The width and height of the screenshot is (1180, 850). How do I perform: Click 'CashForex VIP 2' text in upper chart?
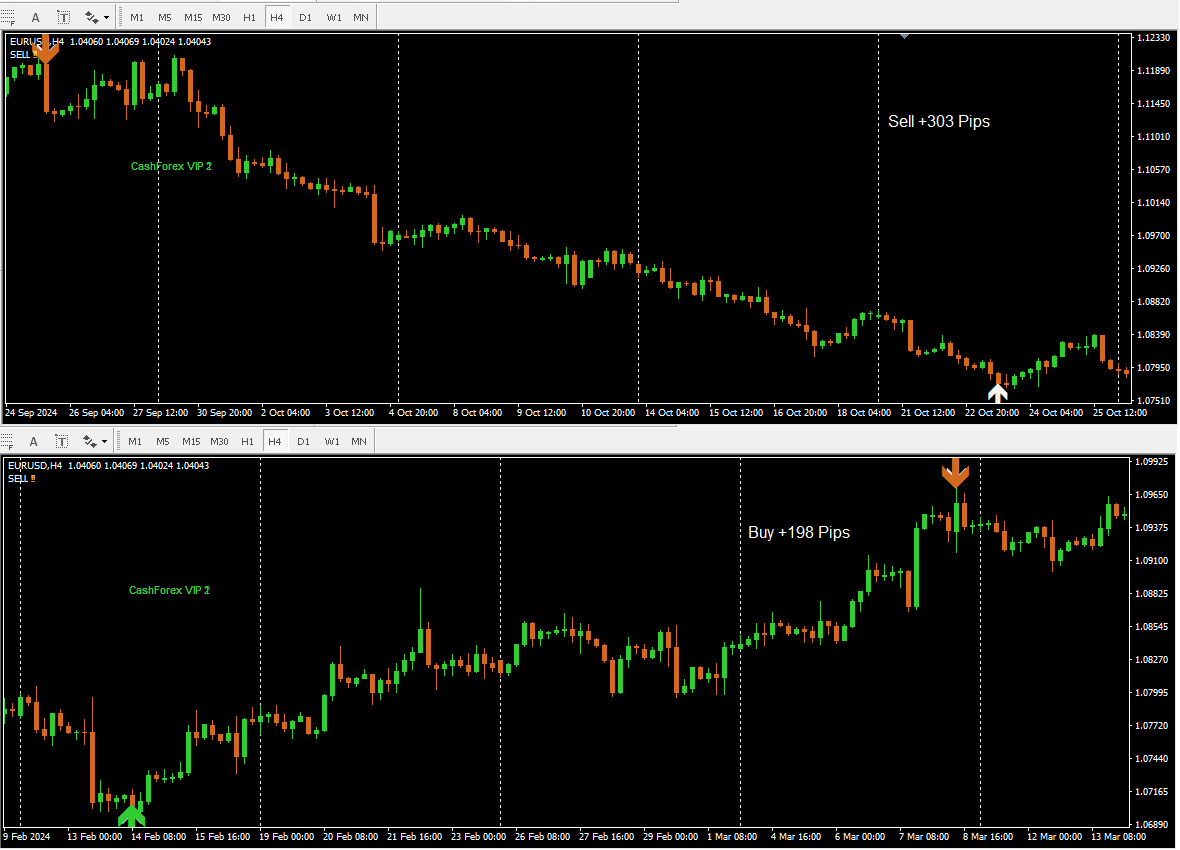click(x=172, y=166)
